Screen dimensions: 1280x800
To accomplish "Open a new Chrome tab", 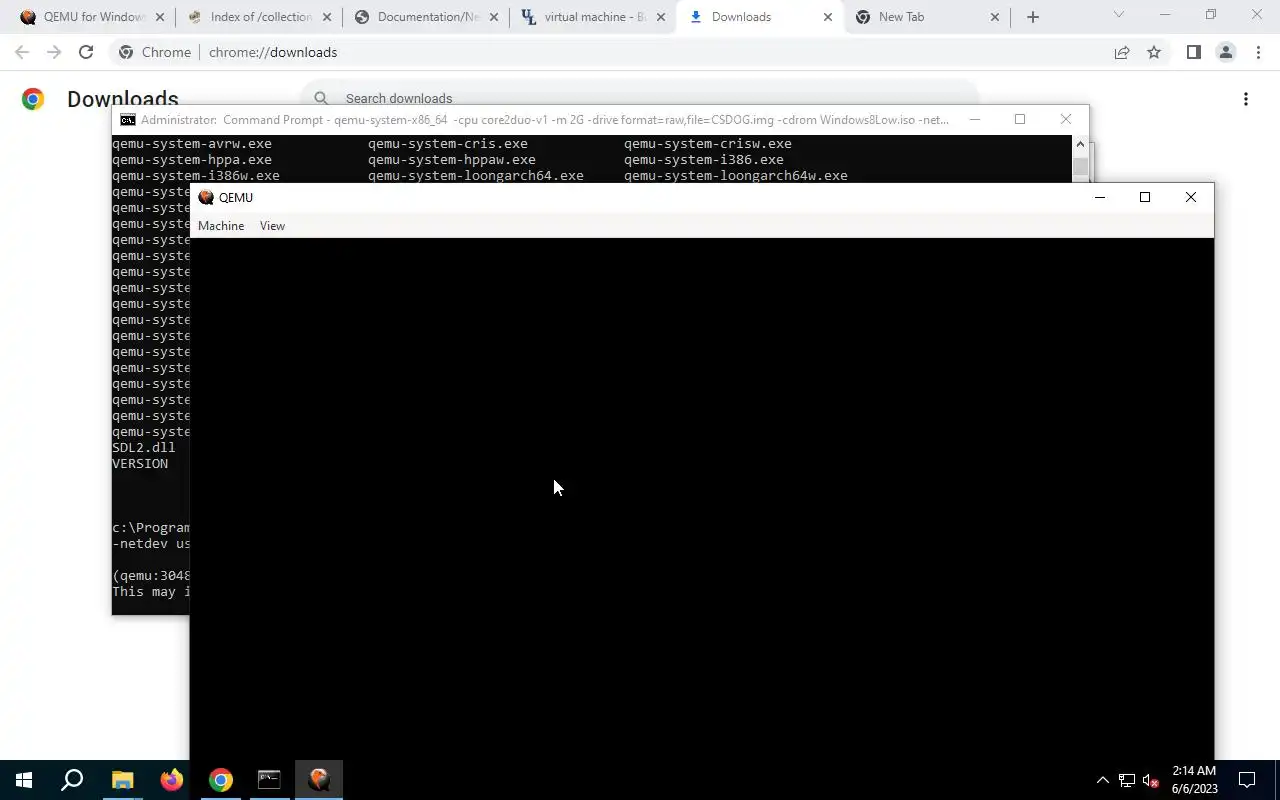I will tap(1033, 17).
